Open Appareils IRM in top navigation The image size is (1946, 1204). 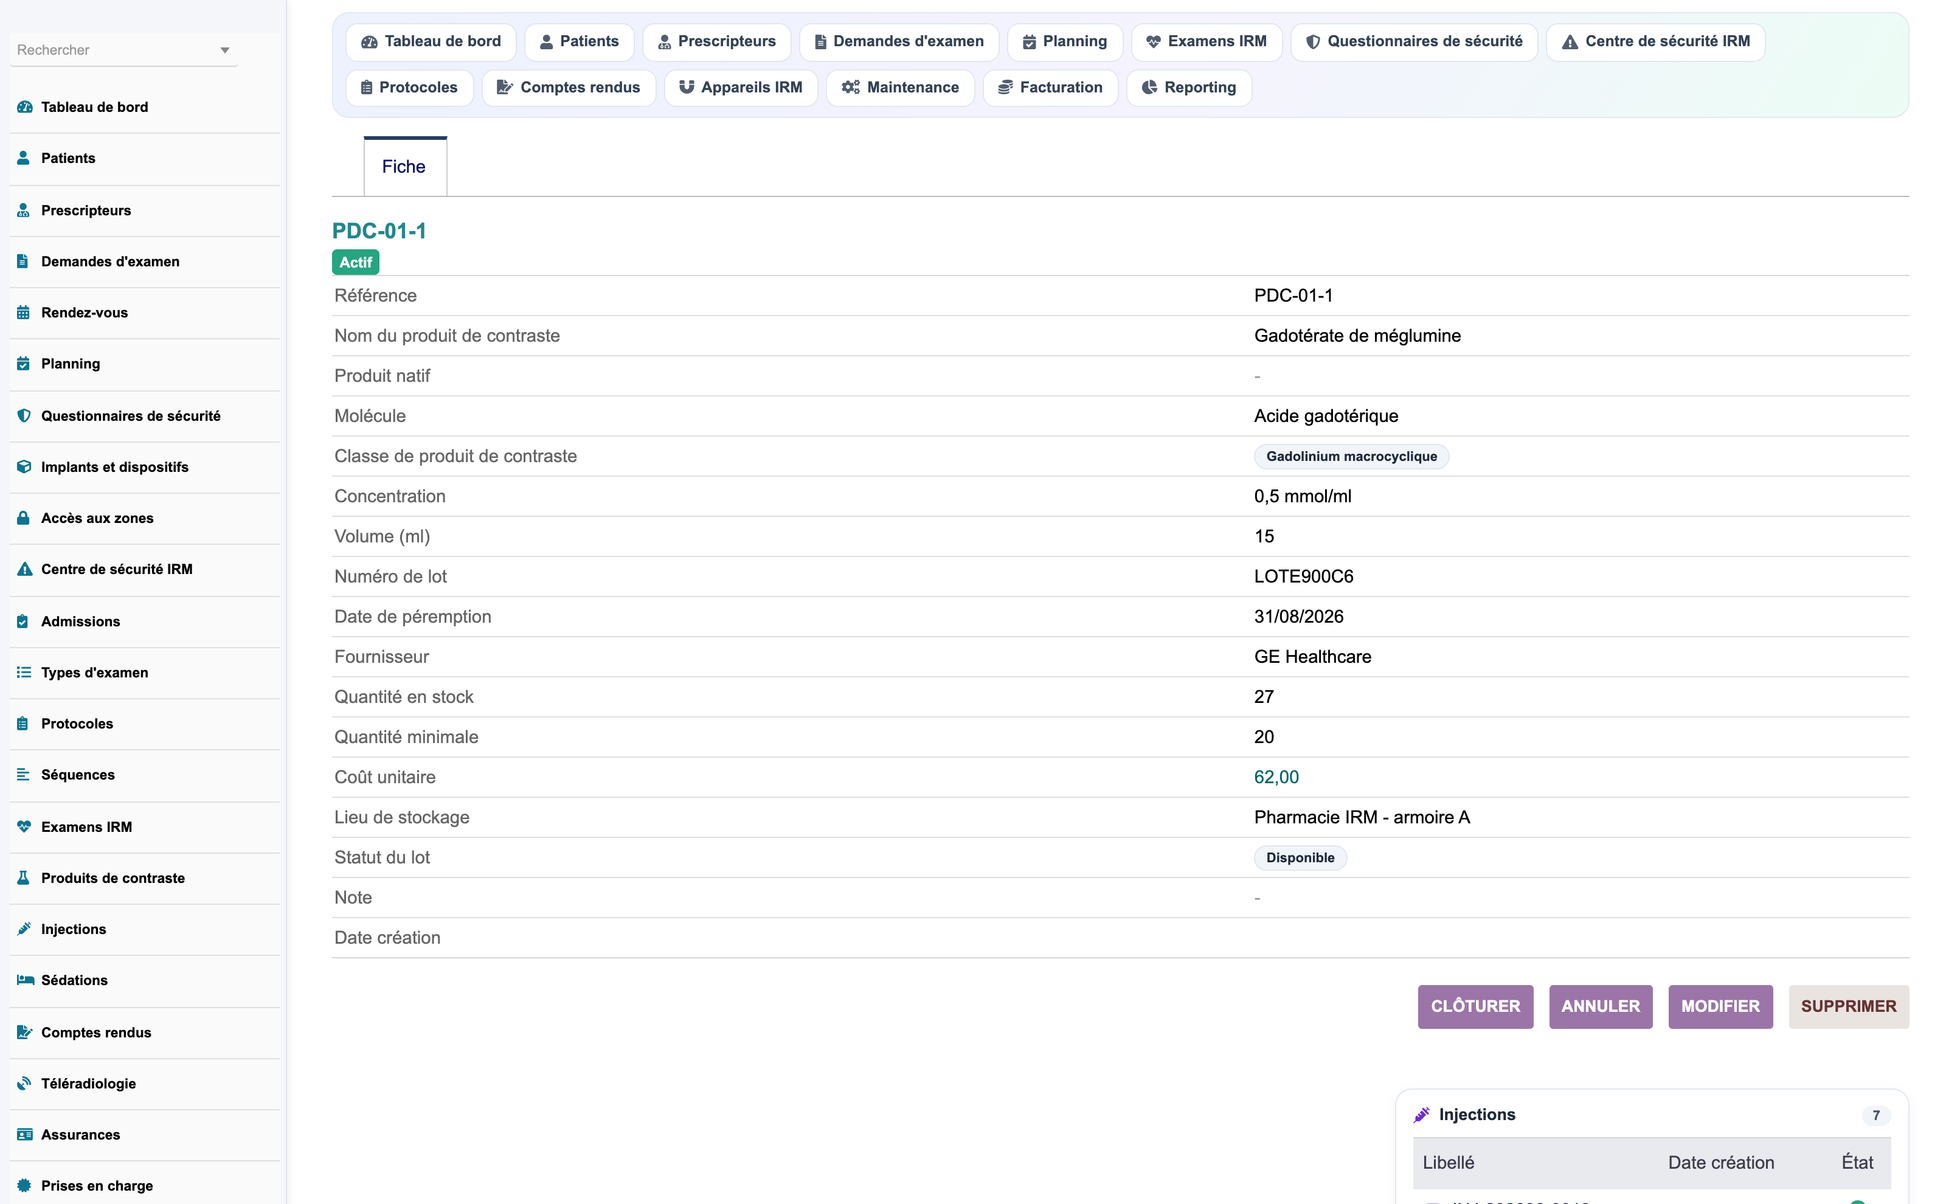tap(741, 87)
